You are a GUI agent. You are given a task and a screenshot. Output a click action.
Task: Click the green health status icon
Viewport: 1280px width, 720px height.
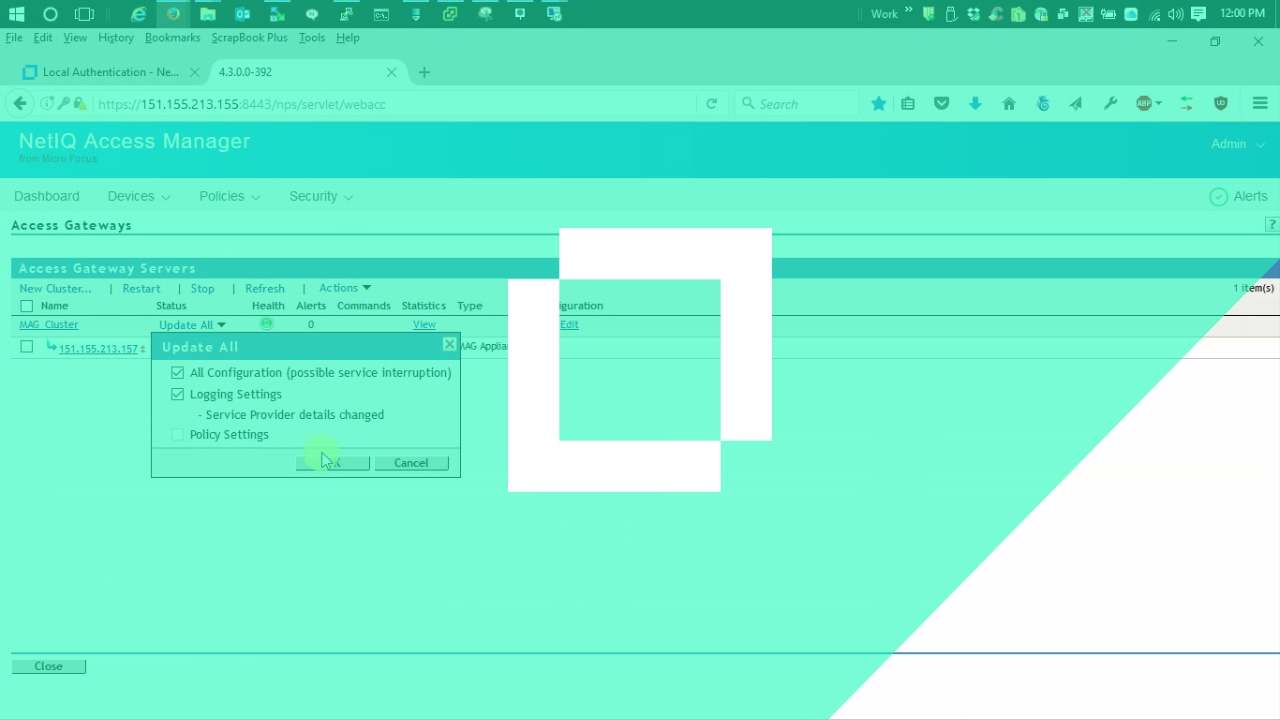[x=267, y=324]
